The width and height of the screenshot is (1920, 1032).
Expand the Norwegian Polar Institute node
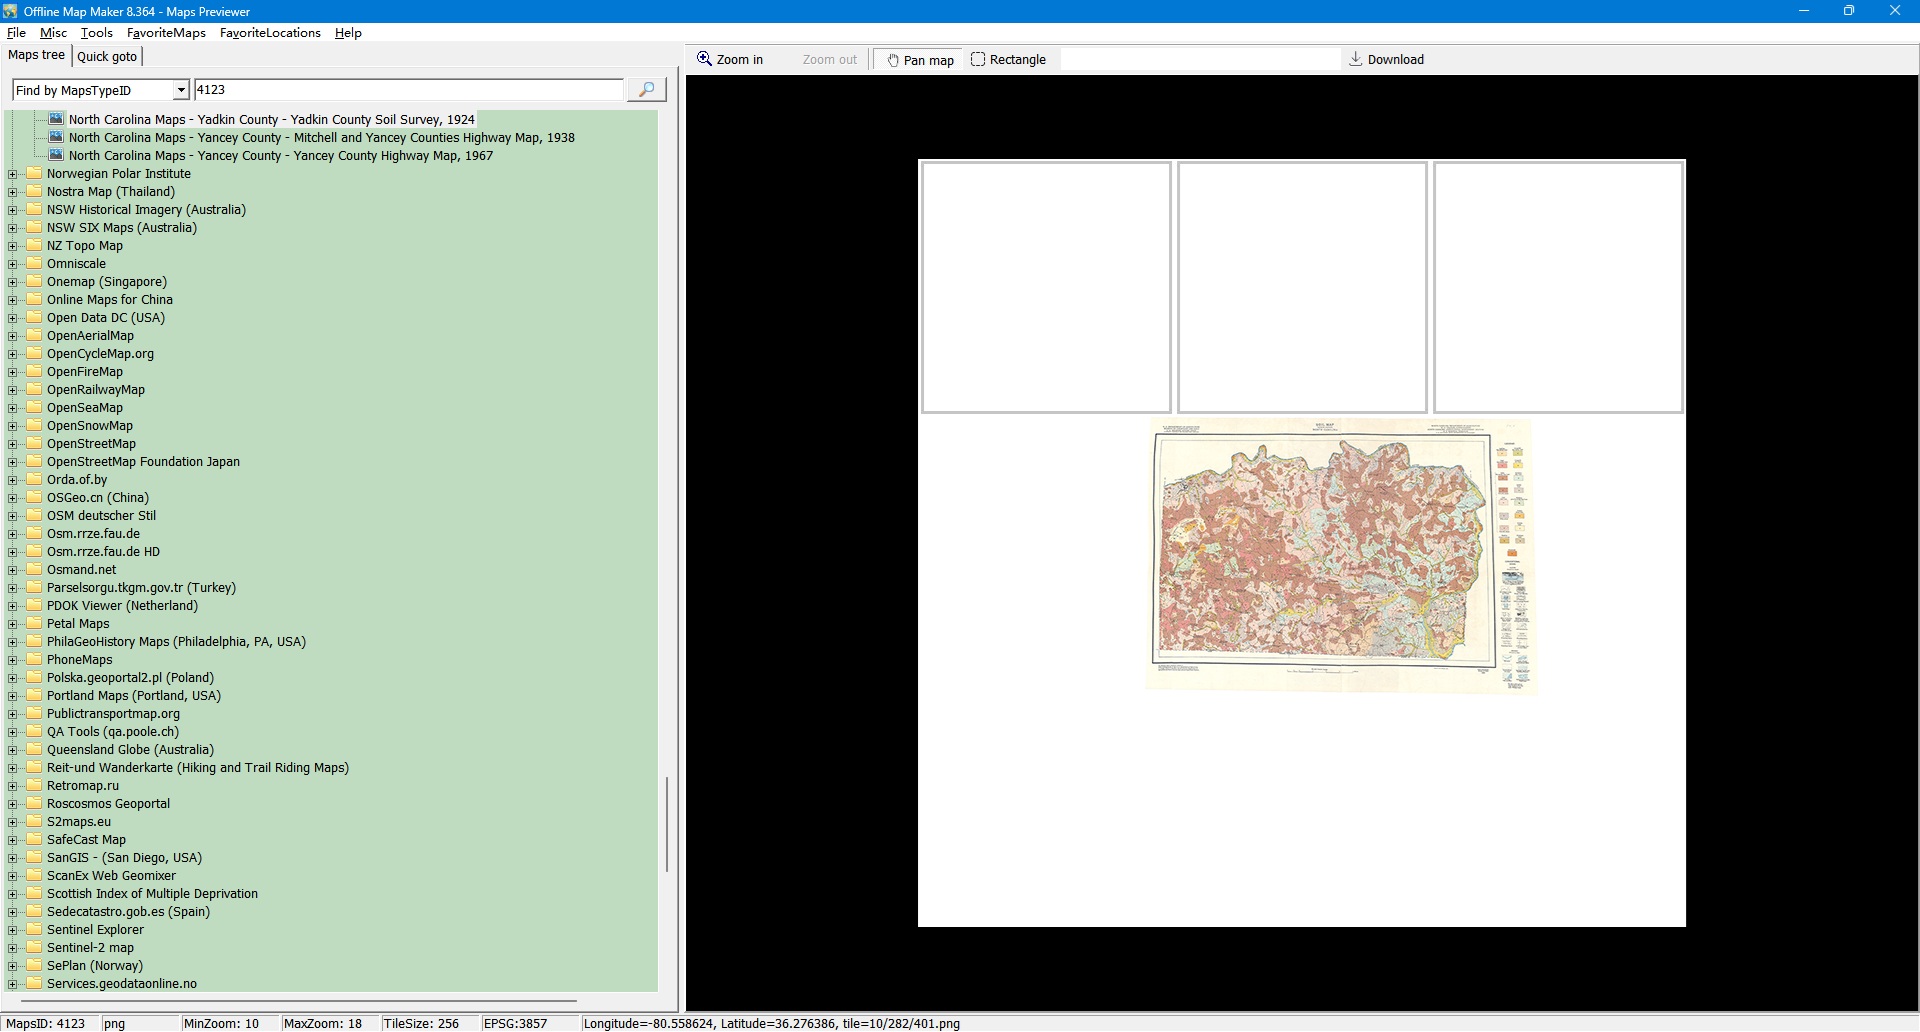[13, 174]
